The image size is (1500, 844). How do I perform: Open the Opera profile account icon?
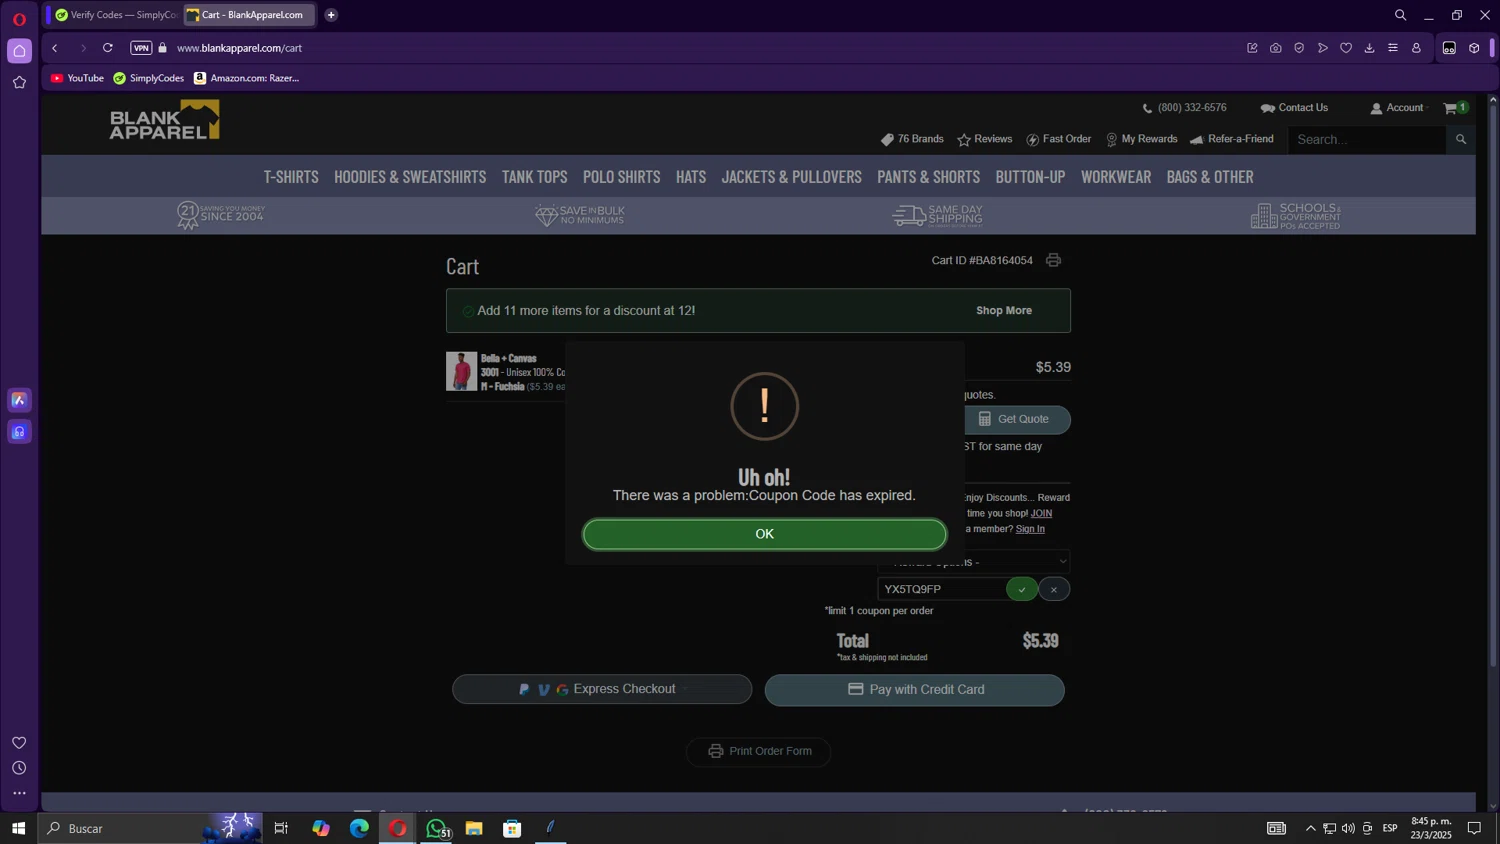tap(1416, 48)
